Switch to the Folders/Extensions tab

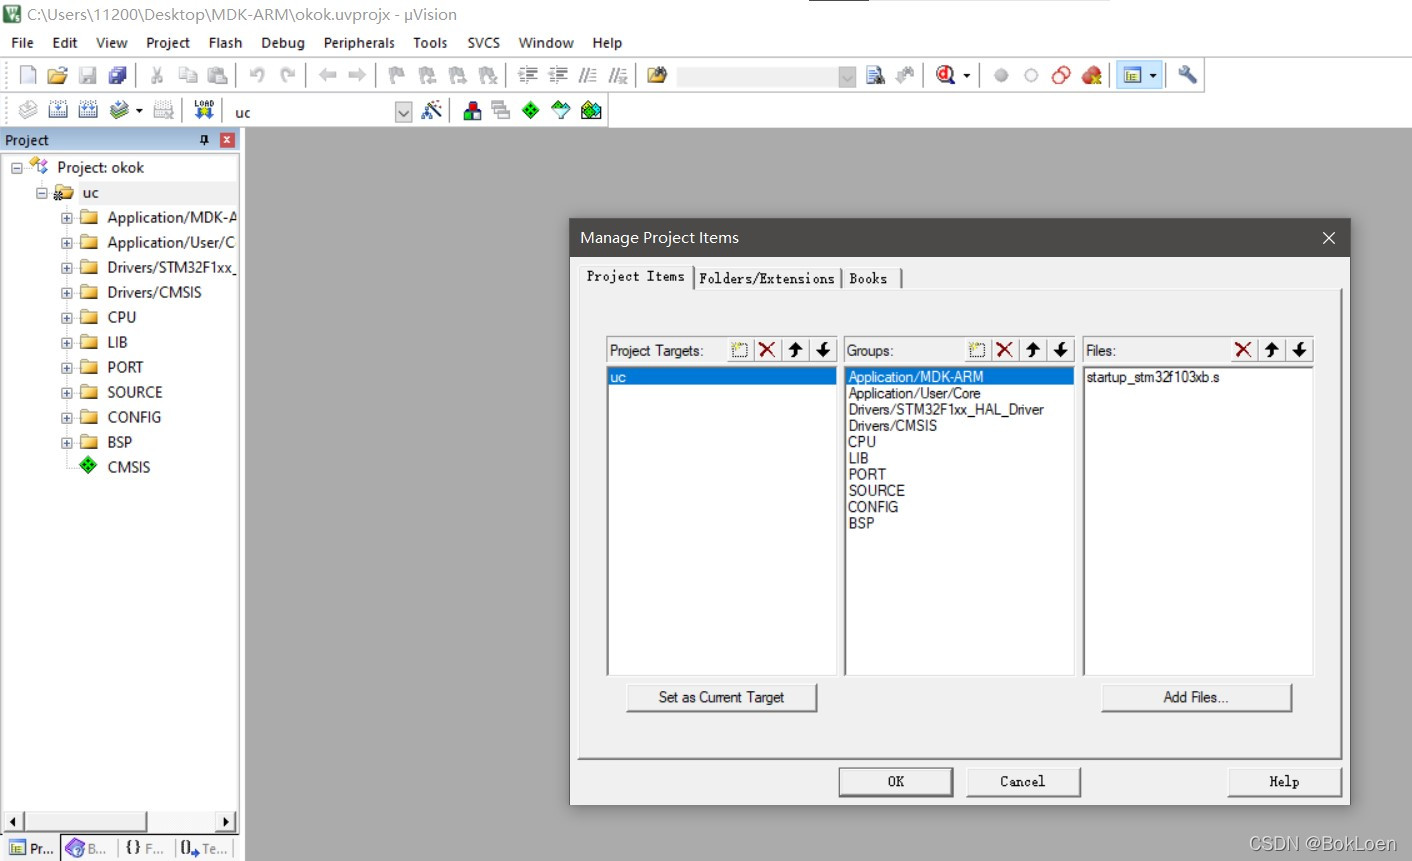[767, 279]
